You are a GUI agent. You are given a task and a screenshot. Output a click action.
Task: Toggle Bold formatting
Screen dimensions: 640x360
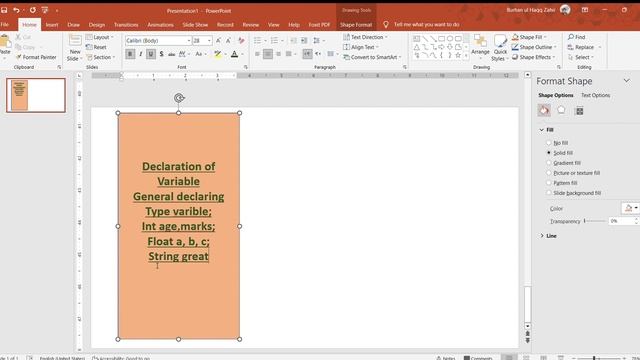[x=130, y=54]
